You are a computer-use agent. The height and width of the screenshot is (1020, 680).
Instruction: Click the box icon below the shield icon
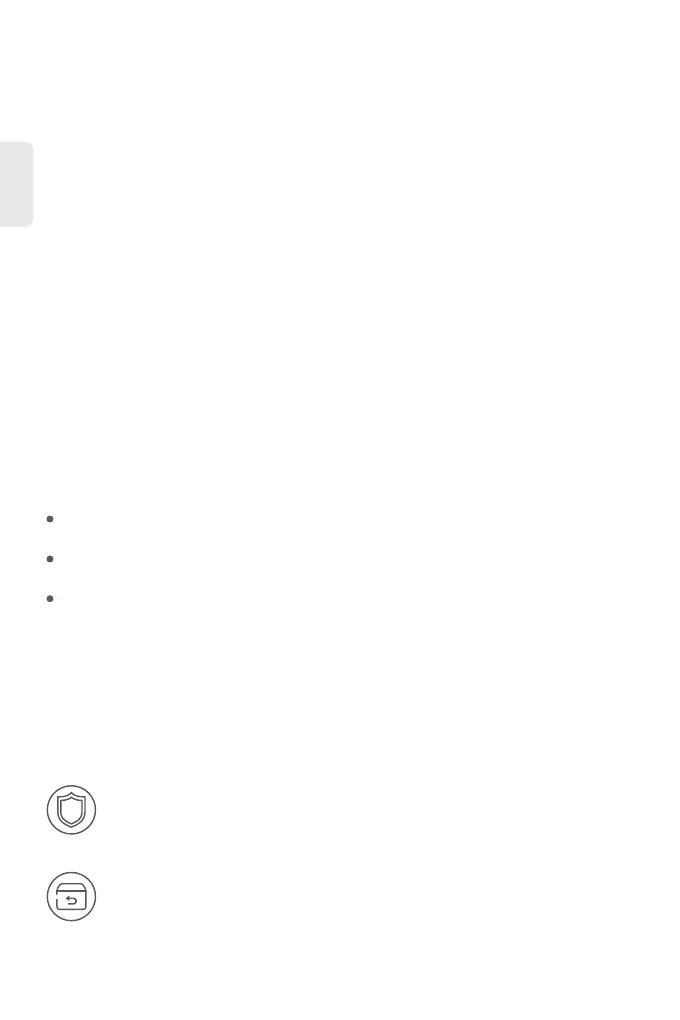tap(72, 896)
